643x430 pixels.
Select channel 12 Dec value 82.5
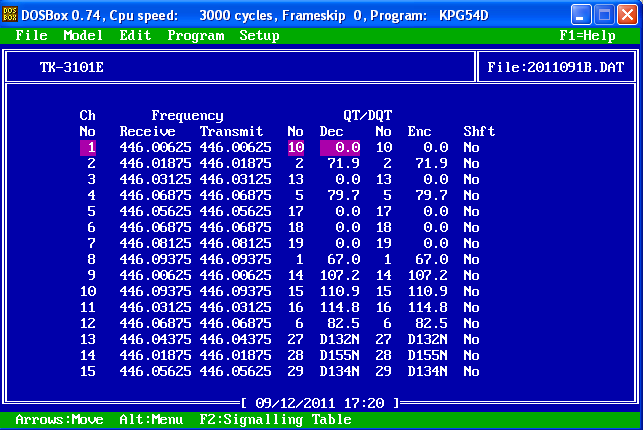tap(344, 323)
